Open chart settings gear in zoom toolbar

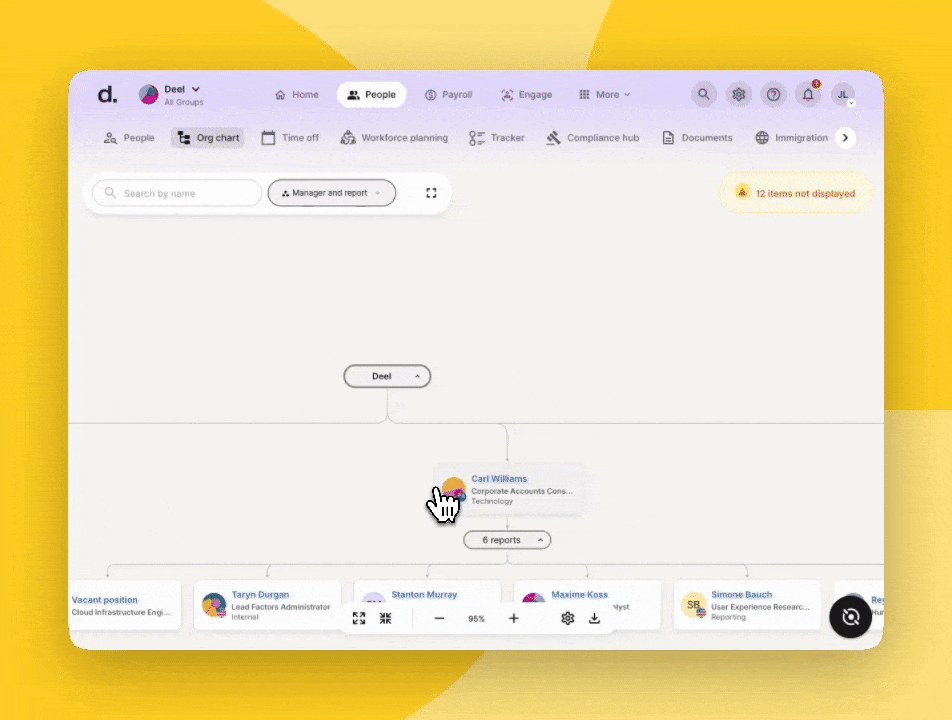(568, 618)
